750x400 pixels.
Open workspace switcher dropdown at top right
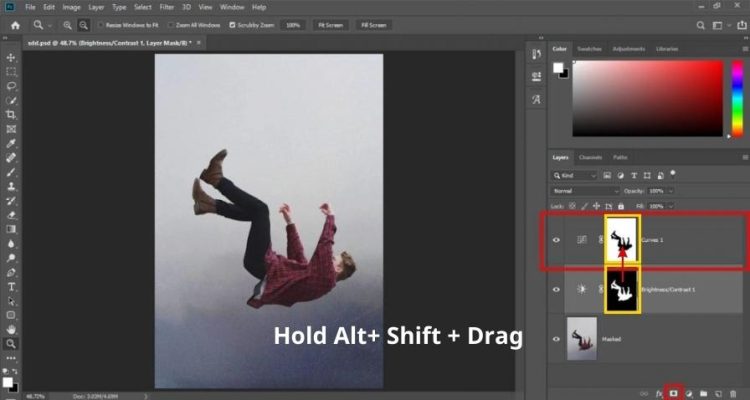tap(719, 25)
